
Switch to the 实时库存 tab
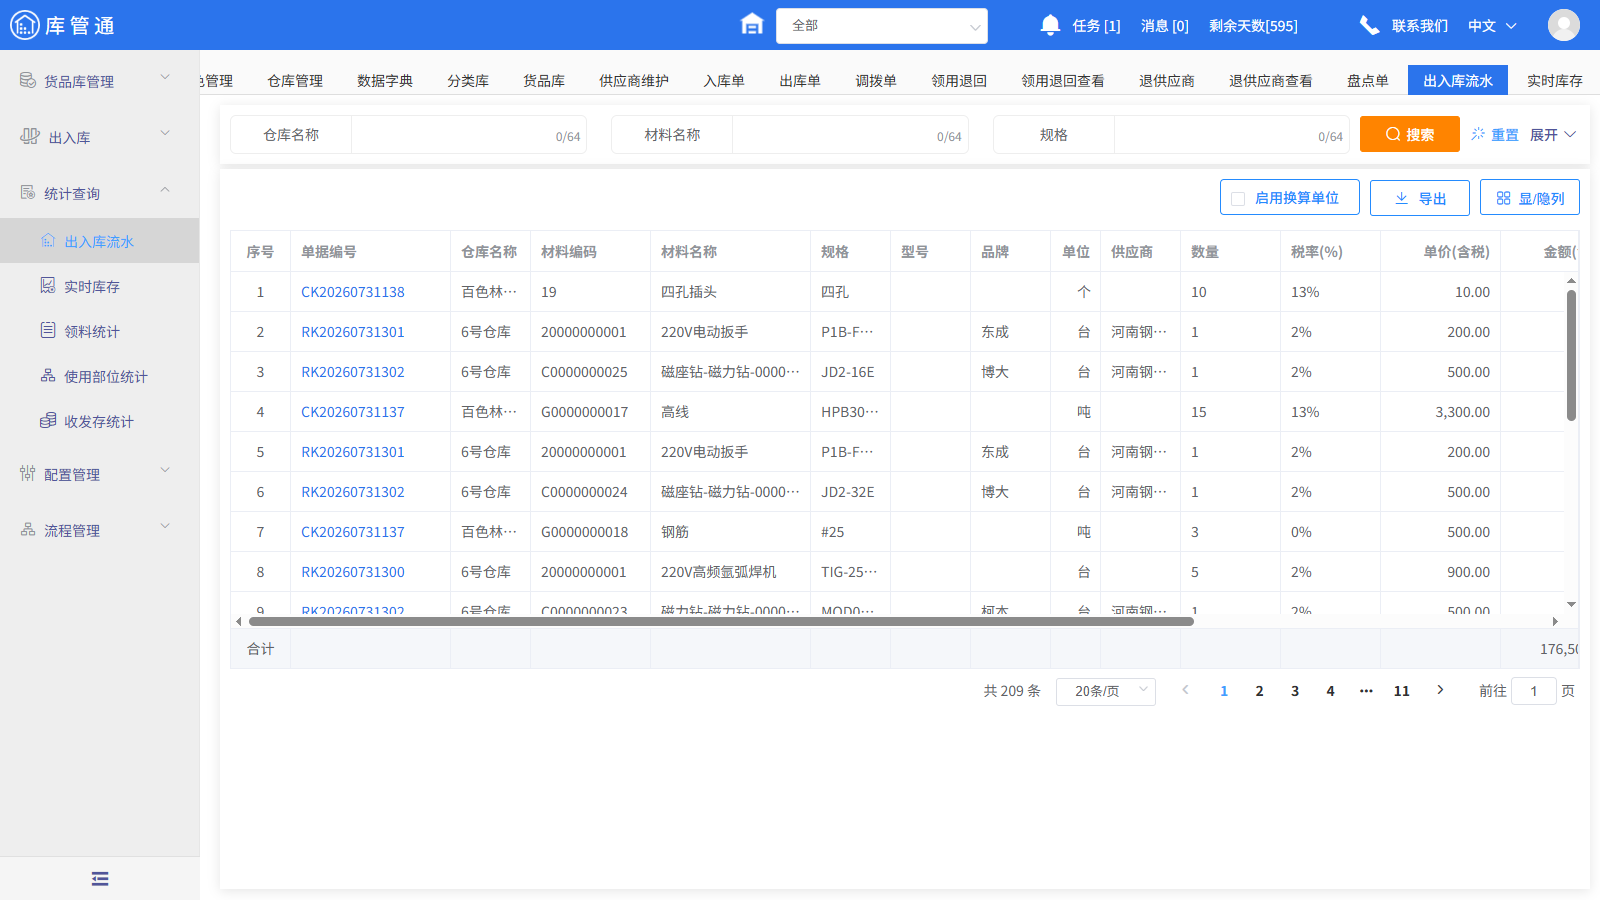pos(1555,81)
